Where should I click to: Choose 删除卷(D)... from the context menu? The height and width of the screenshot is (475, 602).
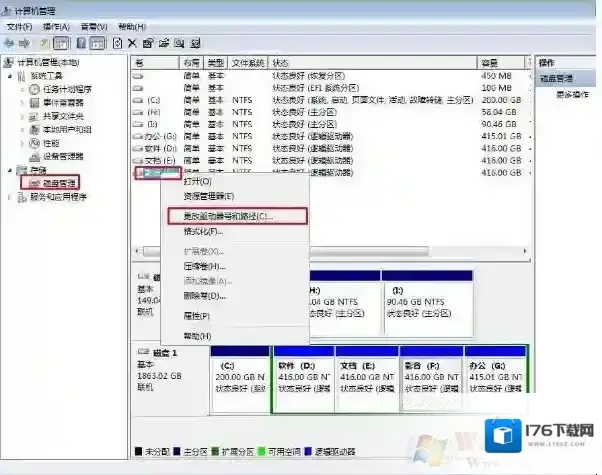pyautogui.click(x=205, y=296)
